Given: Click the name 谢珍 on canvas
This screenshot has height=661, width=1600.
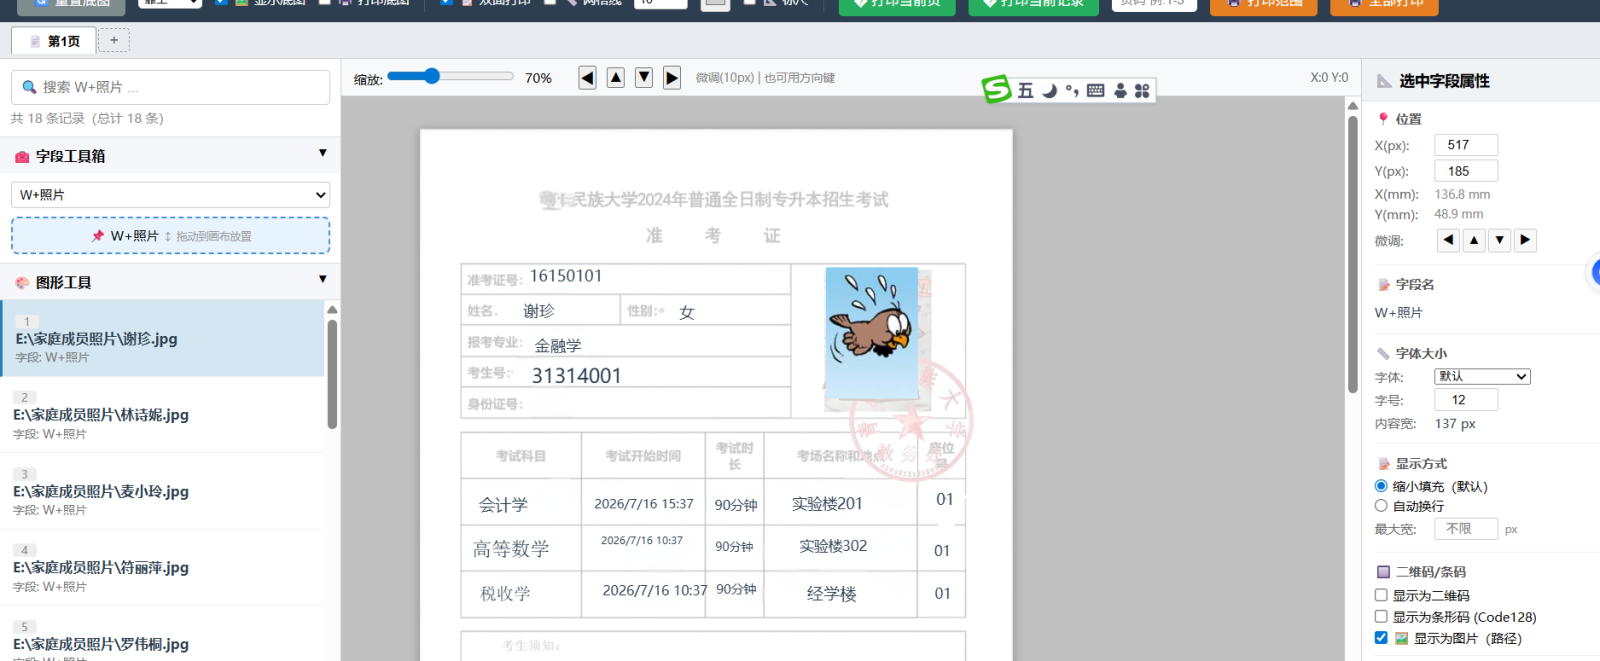Looking at the screenshot, I should tap(539, 312).
